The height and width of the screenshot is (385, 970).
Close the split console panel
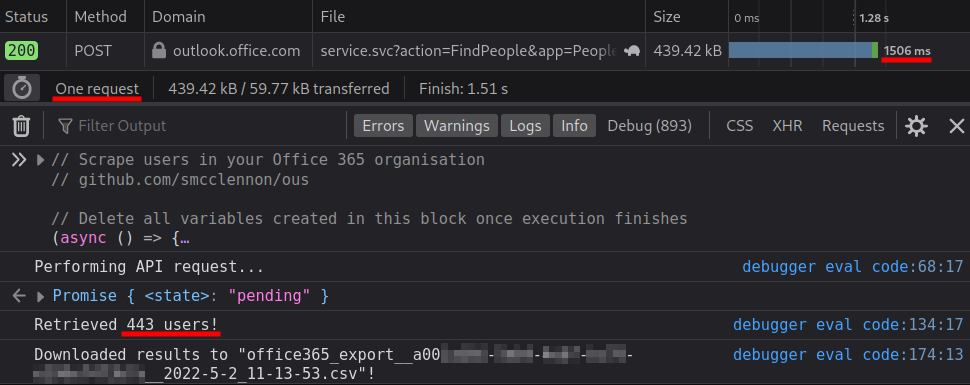click(956, 126)
